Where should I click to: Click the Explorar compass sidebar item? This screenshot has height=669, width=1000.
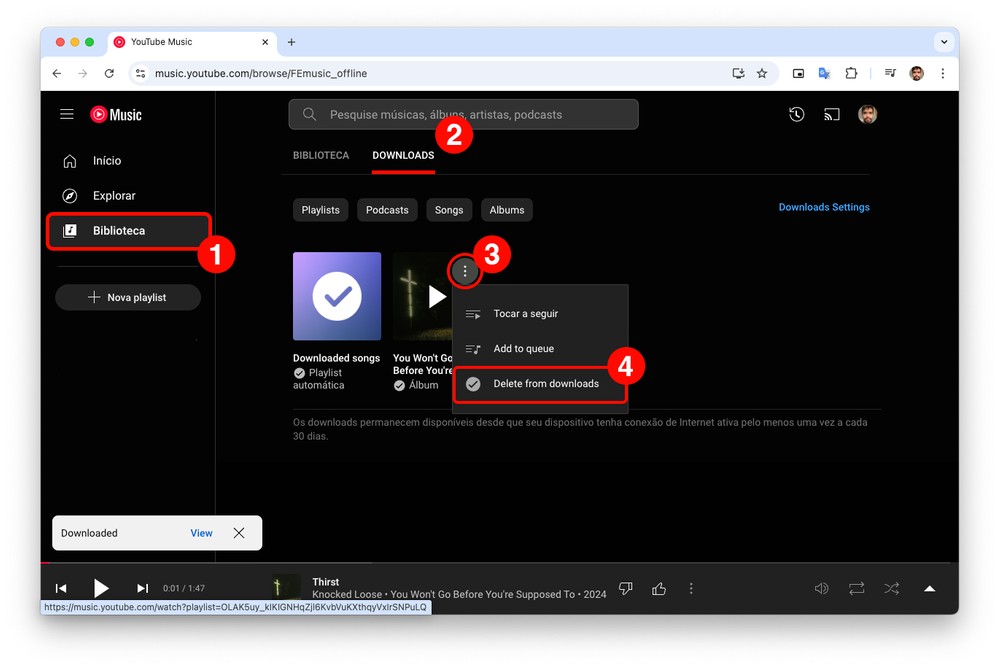click(113, 196)
